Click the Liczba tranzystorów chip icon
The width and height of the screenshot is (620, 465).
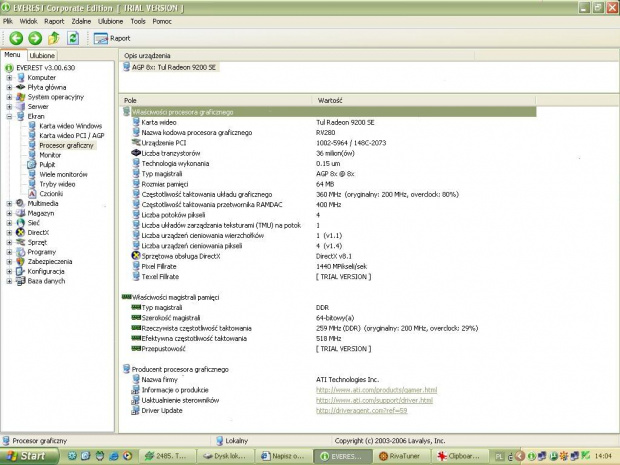pos(136,153)
